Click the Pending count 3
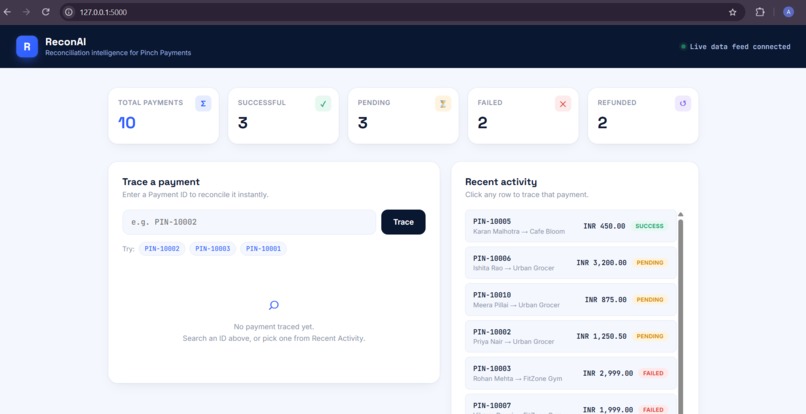Viewport: 806px width, 414px height. pos(362,123)
